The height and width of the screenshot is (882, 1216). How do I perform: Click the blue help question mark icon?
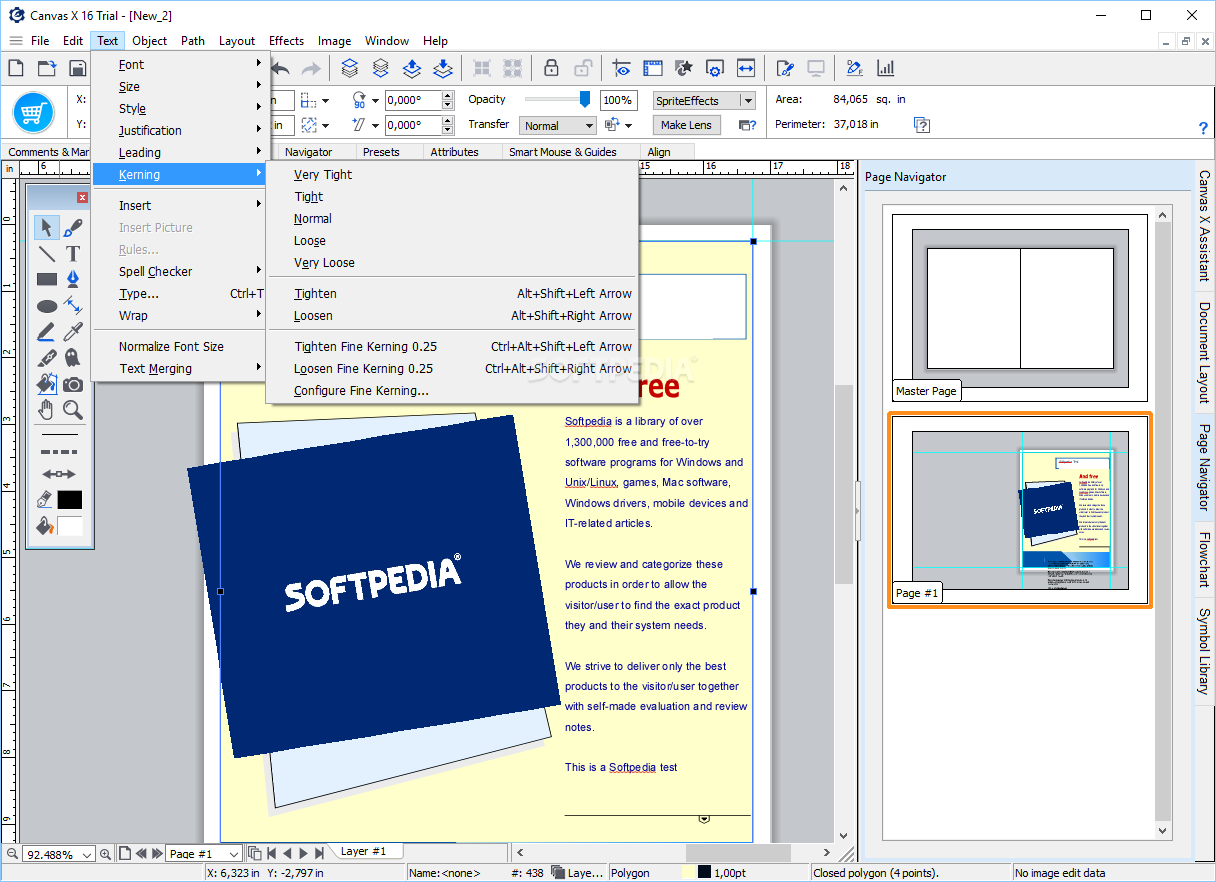click(x=1203, y=128)
